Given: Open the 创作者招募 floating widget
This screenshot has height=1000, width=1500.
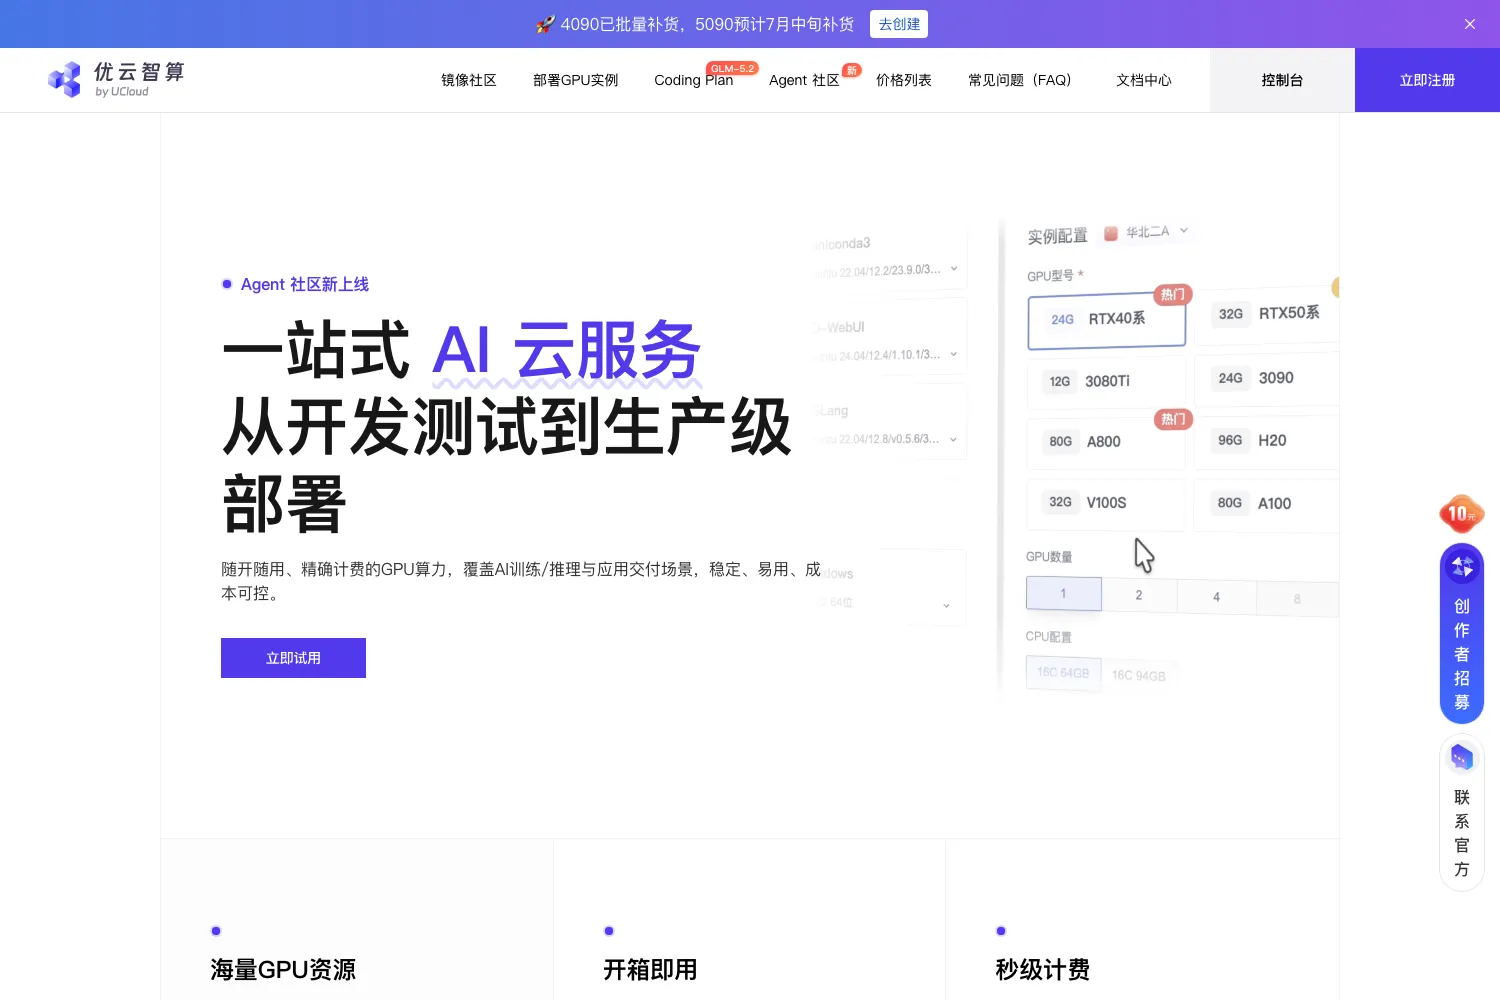Looking at the screenshot, I should [x=1462, y=633].
